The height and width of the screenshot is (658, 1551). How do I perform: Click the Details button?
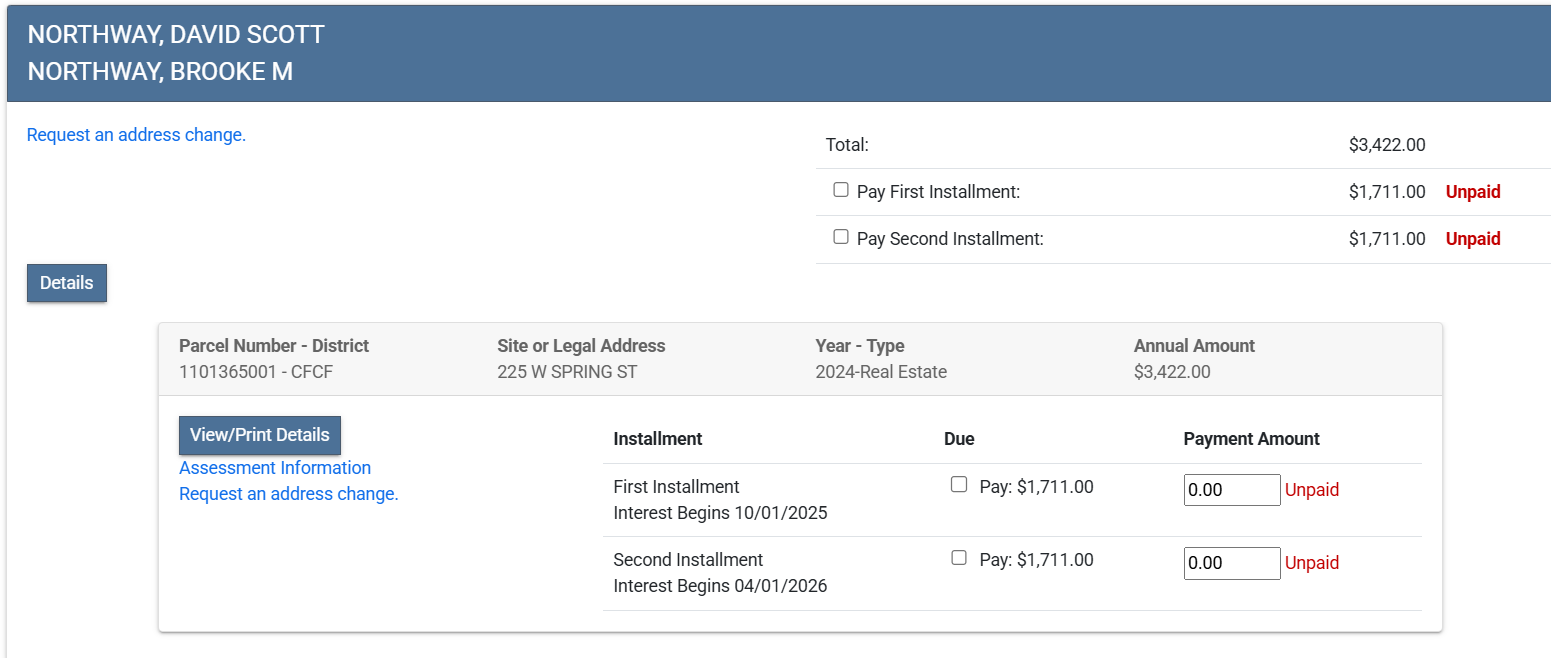click(67, 283)
